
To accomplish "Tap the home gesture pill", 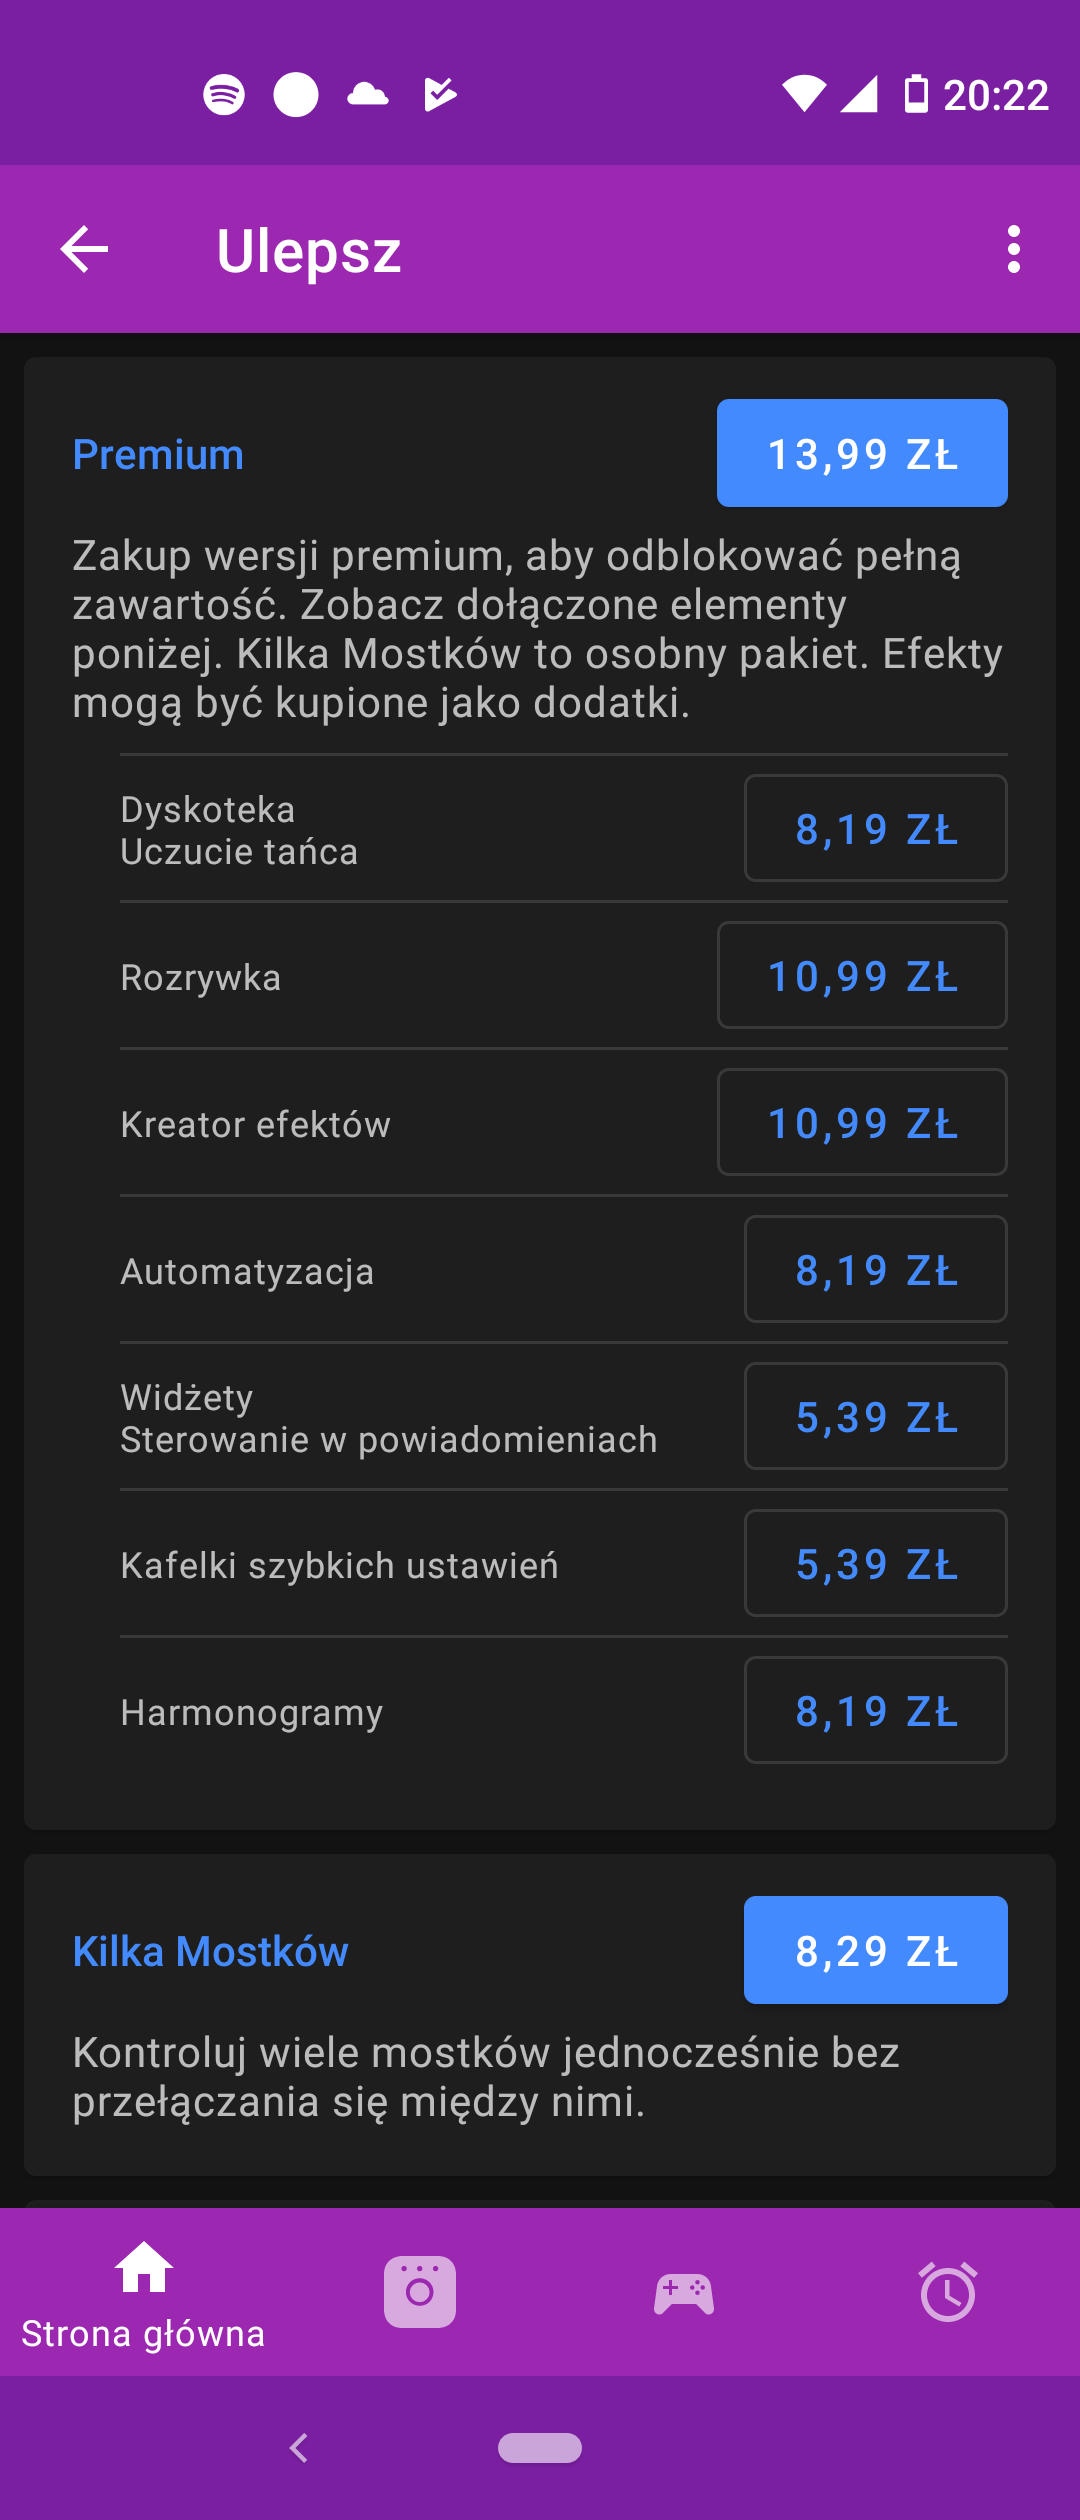I will point(540,2448).
